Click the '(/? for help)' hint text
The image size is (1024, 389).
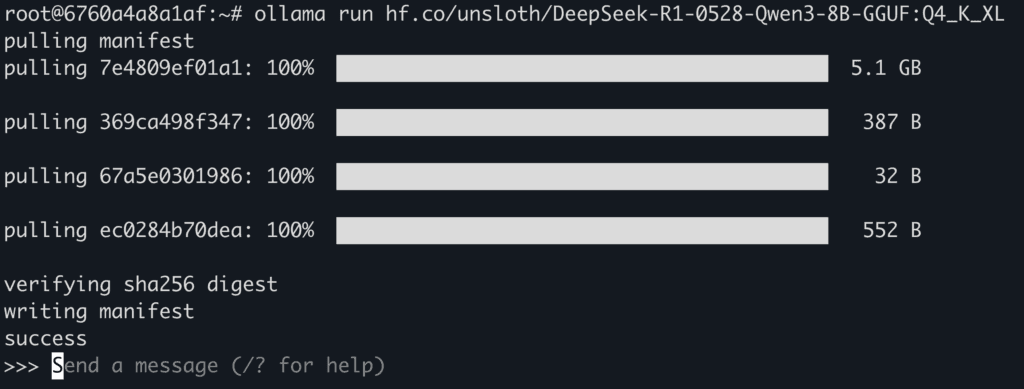coord(309,366)
